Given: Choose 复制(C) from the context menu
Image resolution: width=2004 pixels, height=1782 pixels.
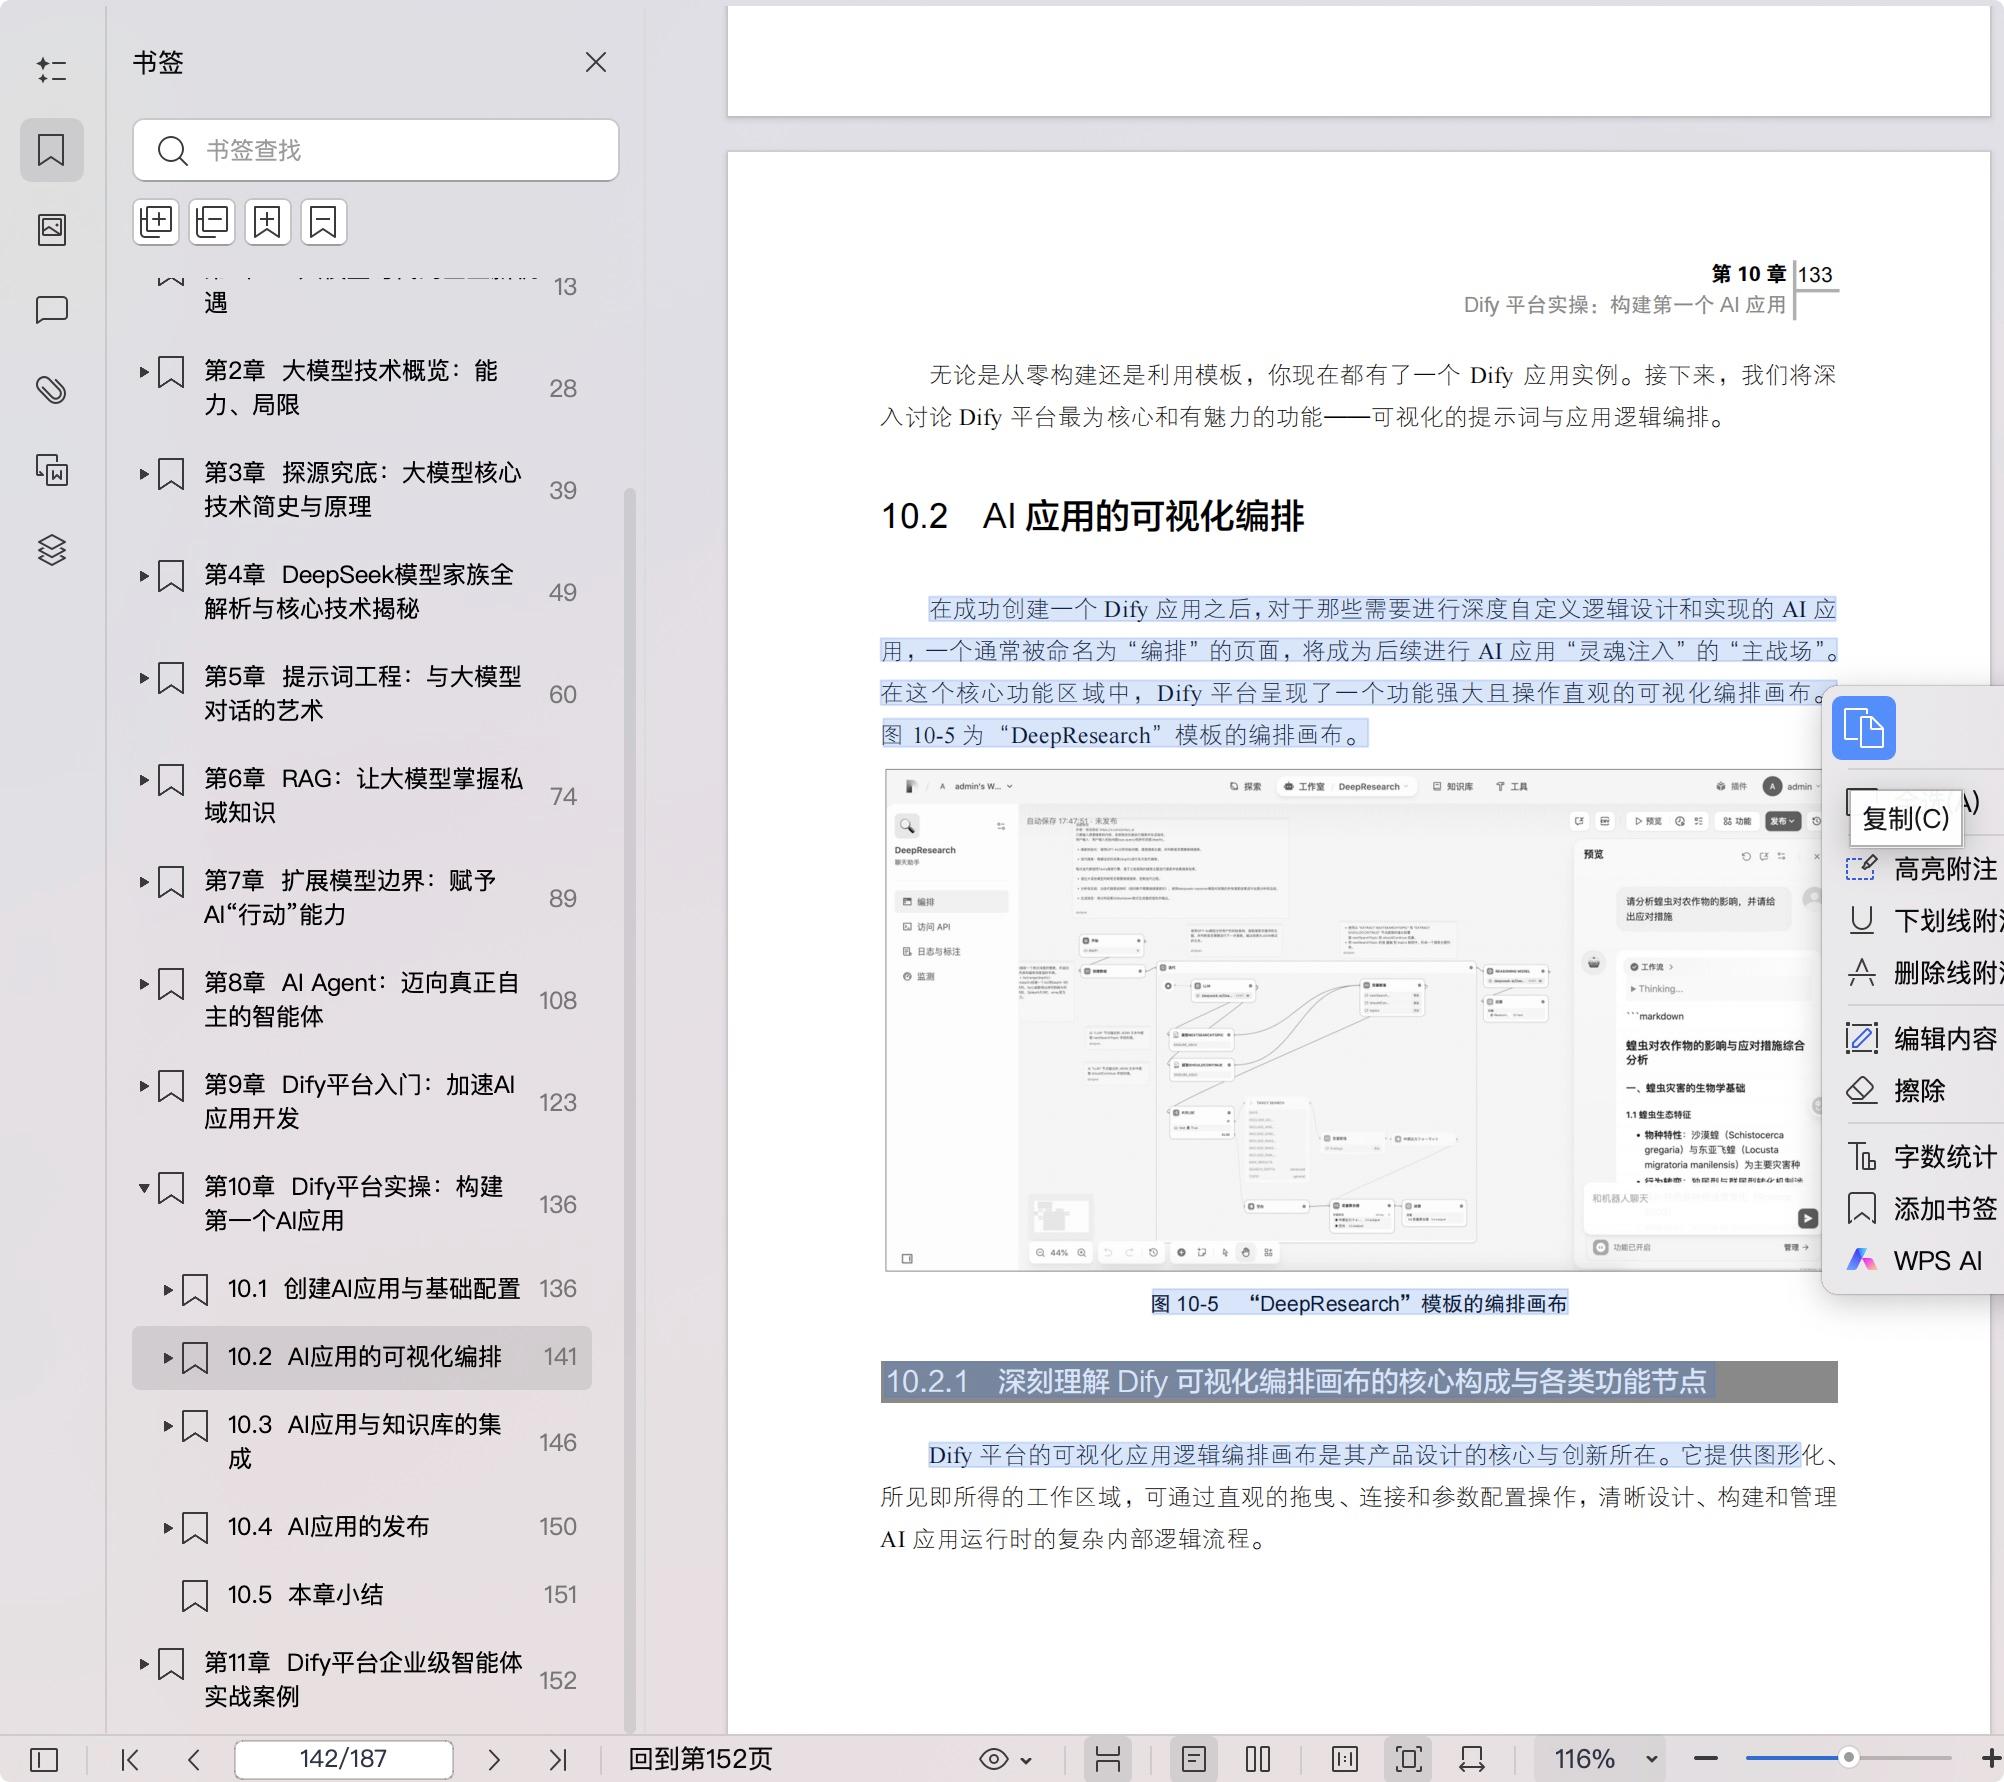Looking at the screenshot, I should pyautogui.click(x=1903, y=819).
